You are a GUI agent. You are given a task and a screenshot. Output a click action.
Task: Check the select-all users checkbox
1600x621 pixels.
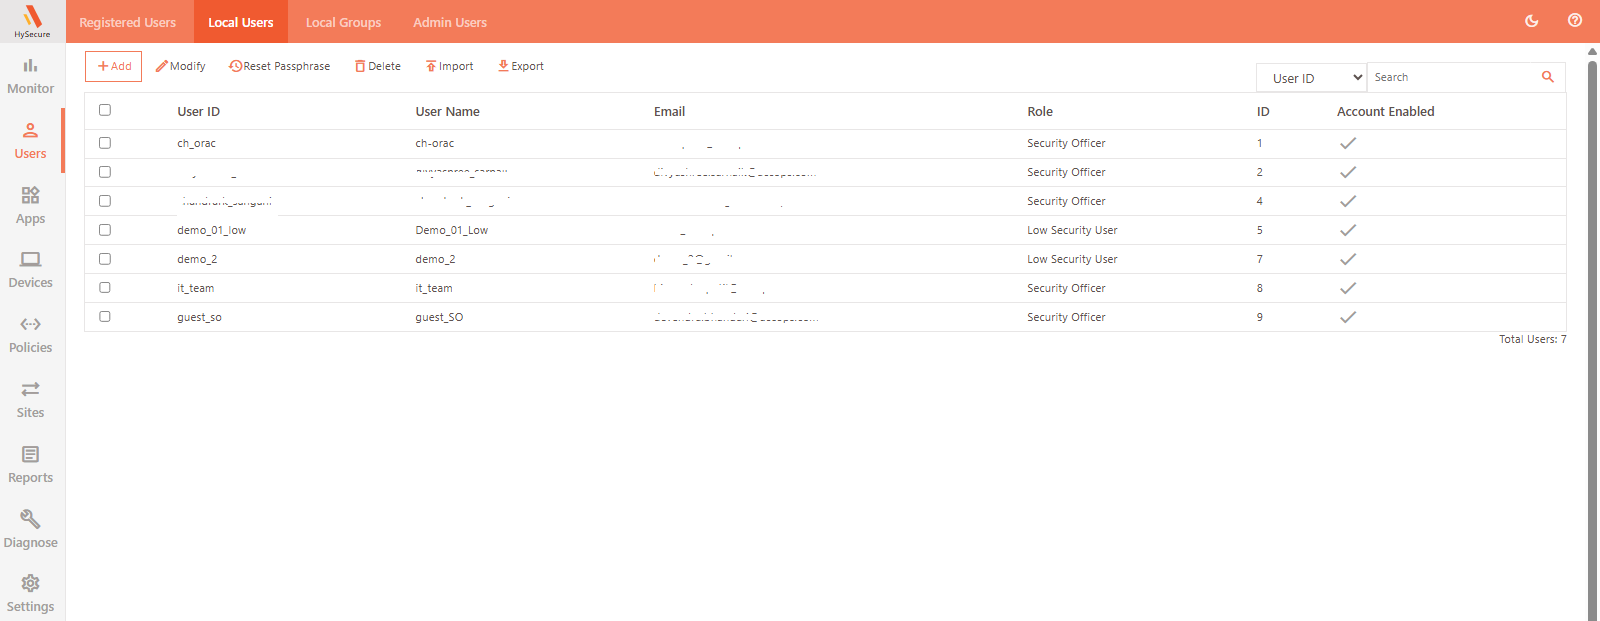(105, 110)
